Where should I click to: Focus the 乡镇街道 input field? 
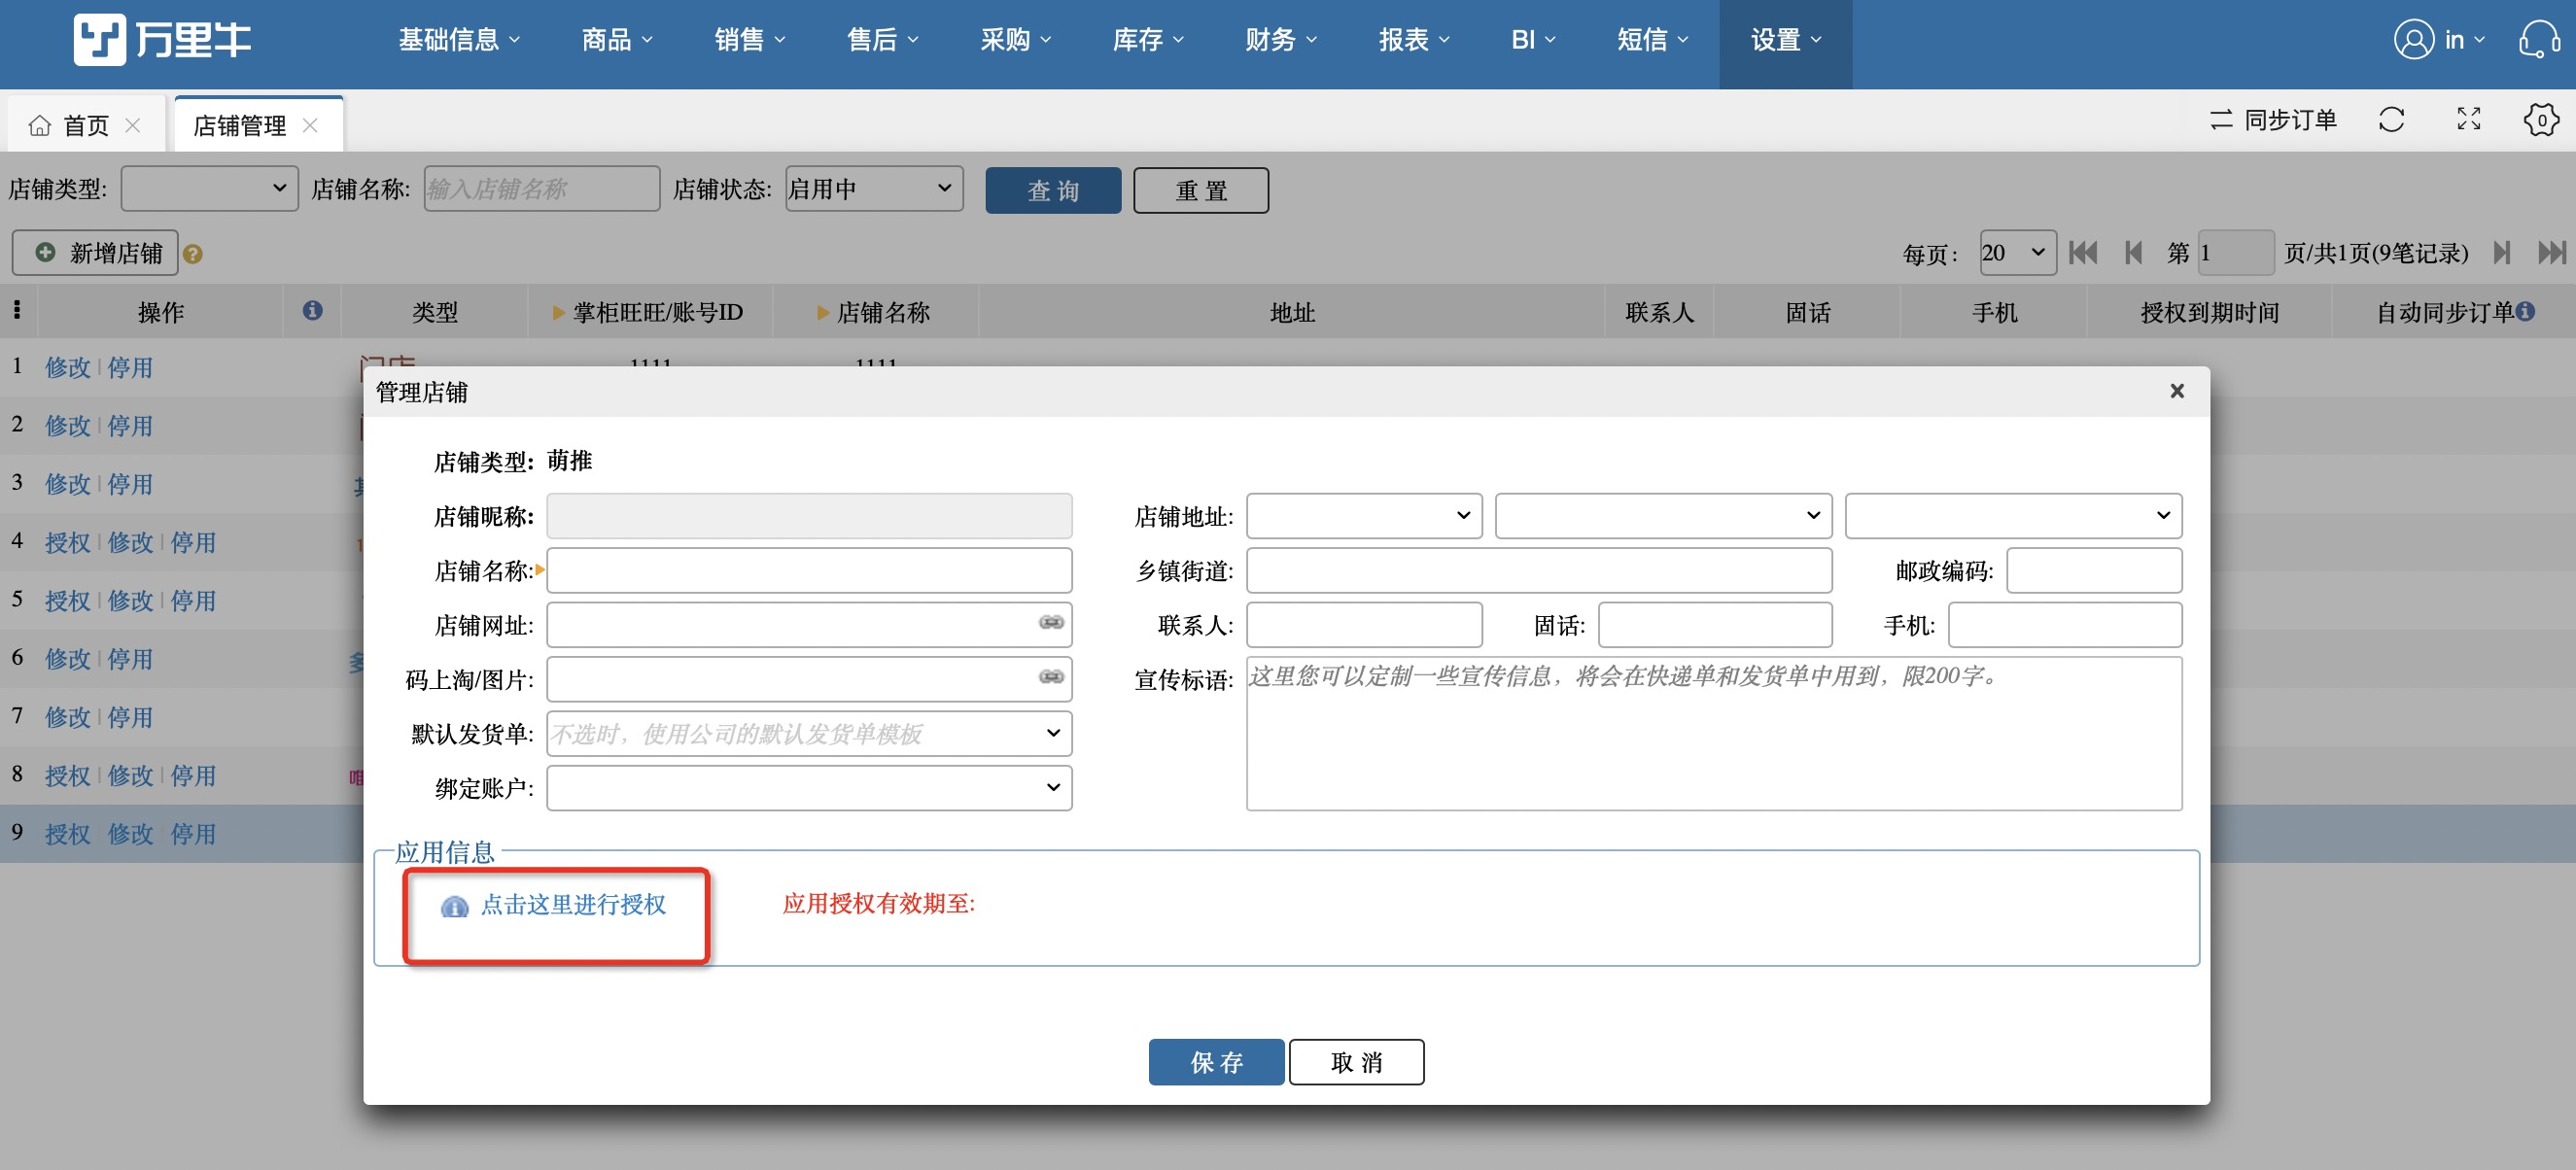1539,570
